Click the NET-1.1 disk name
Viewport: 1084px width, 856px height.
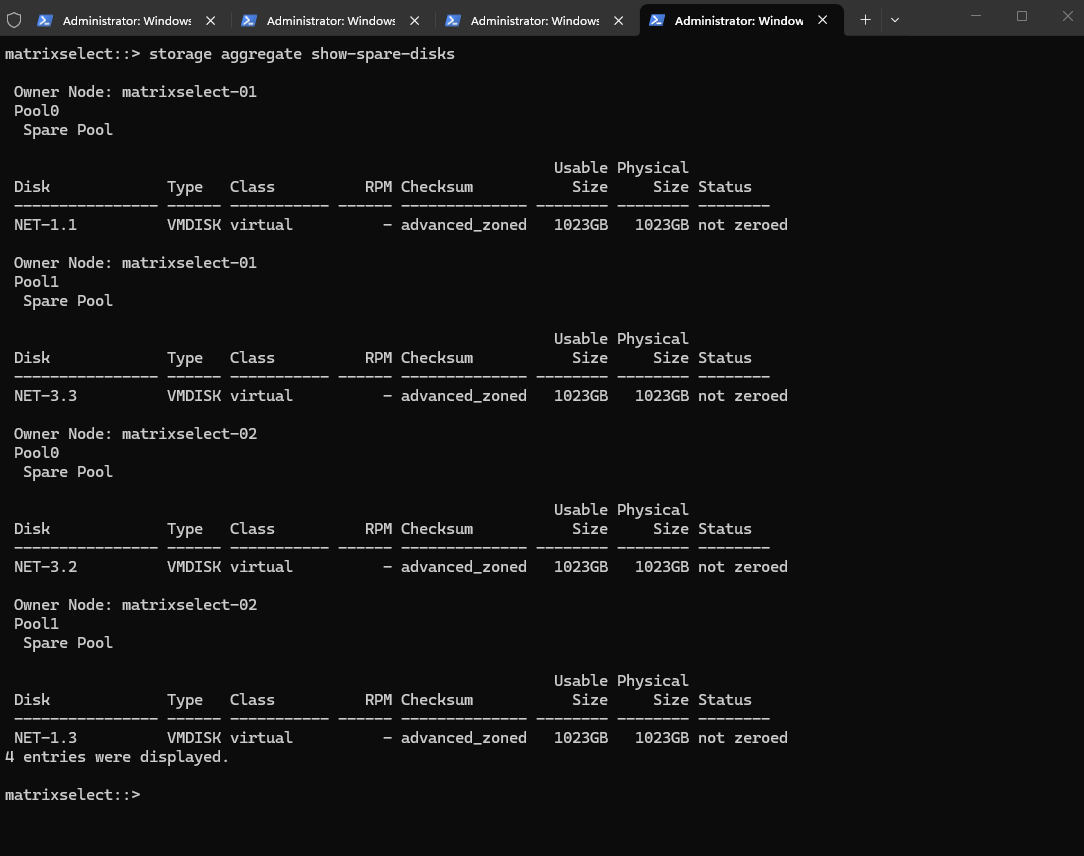click(x=45, y=225)
